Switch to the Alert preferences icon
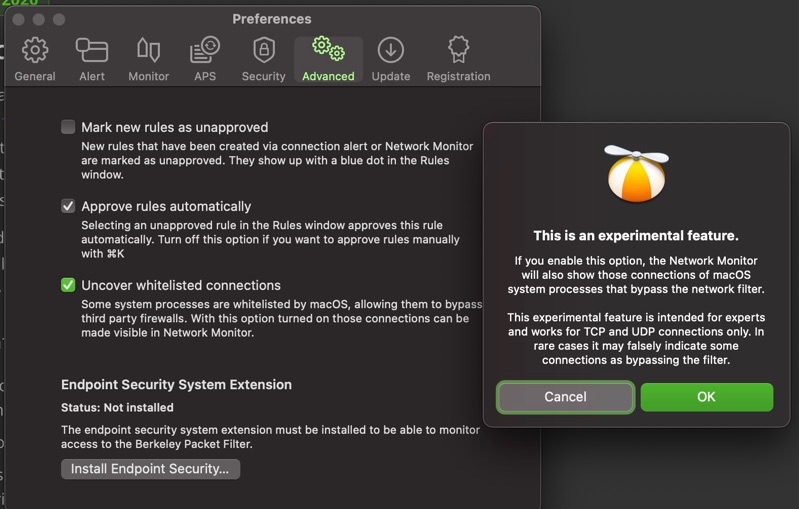The height and width of the screenshot is (509, 799). [x=92, y=59]
